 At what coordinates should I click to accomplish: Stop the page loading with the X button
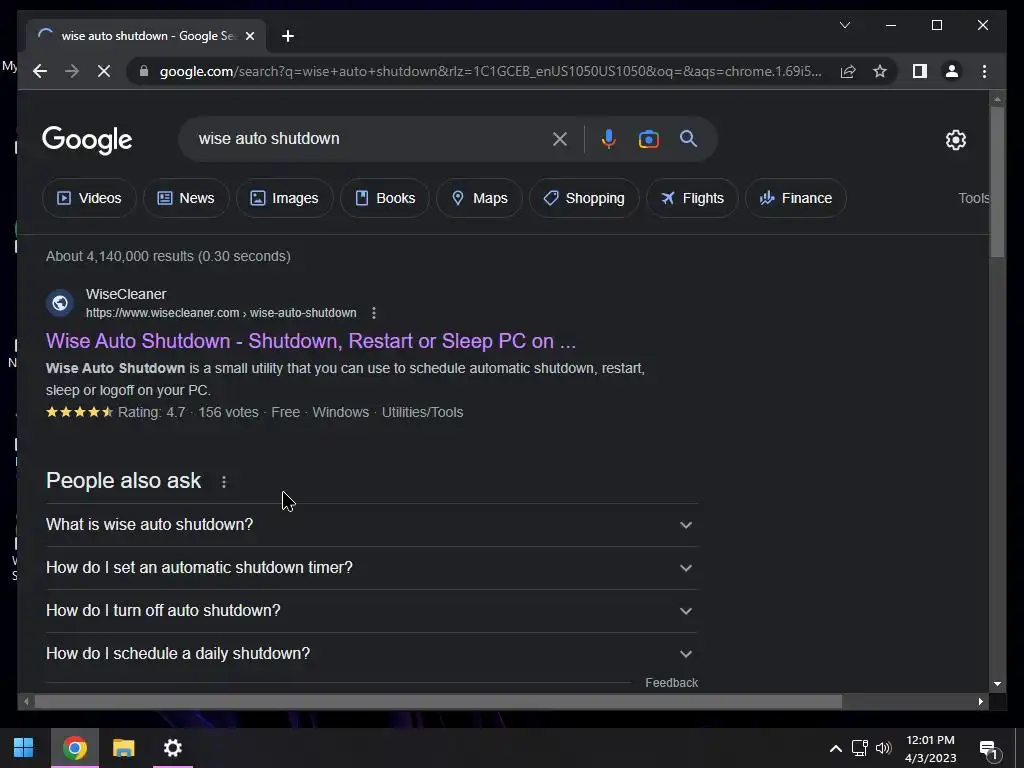pos(104,71)
